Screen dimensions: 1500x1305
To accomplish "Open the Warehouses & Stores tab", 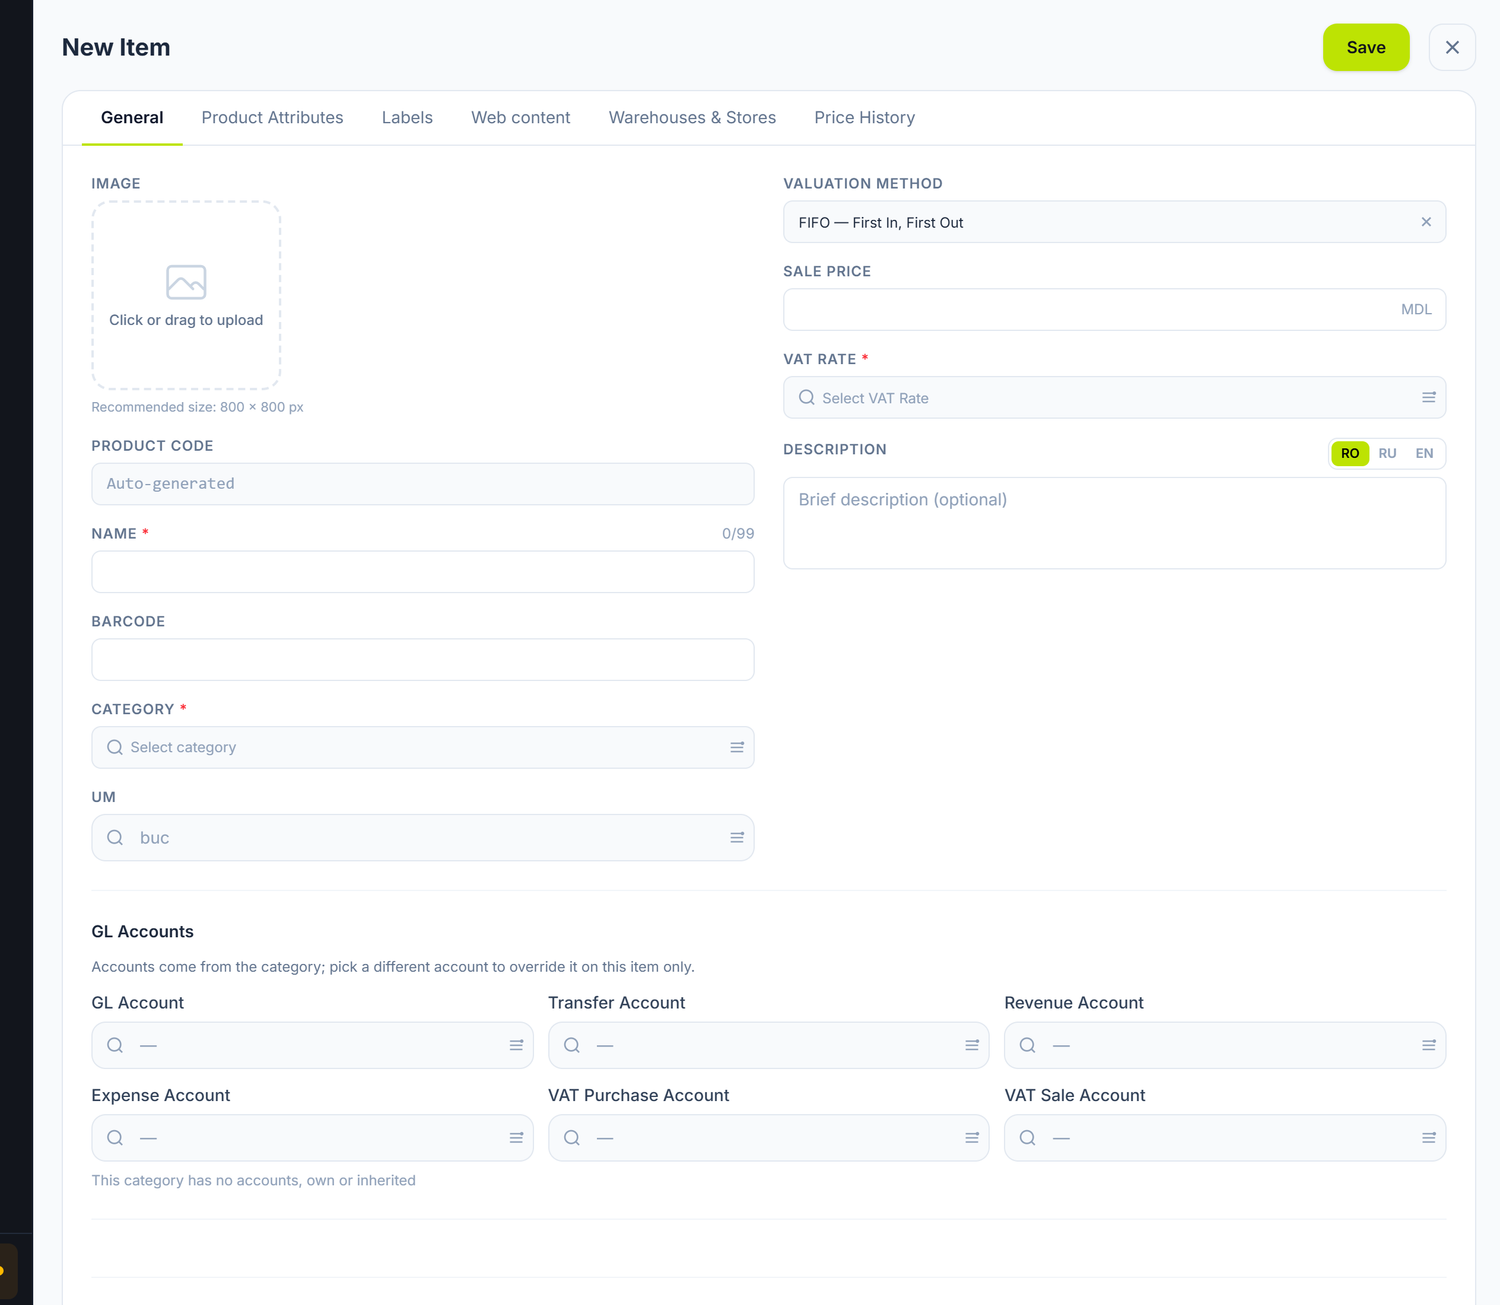I will 692,118.
